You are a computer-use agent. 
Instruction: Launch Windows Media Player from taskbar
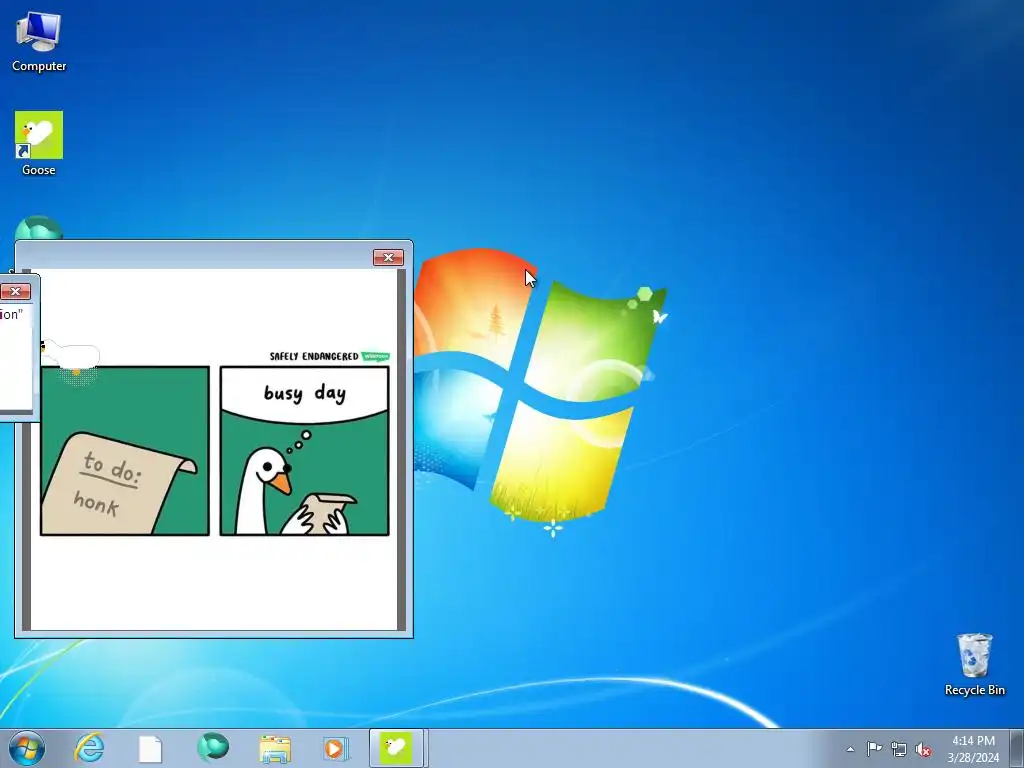336,748
